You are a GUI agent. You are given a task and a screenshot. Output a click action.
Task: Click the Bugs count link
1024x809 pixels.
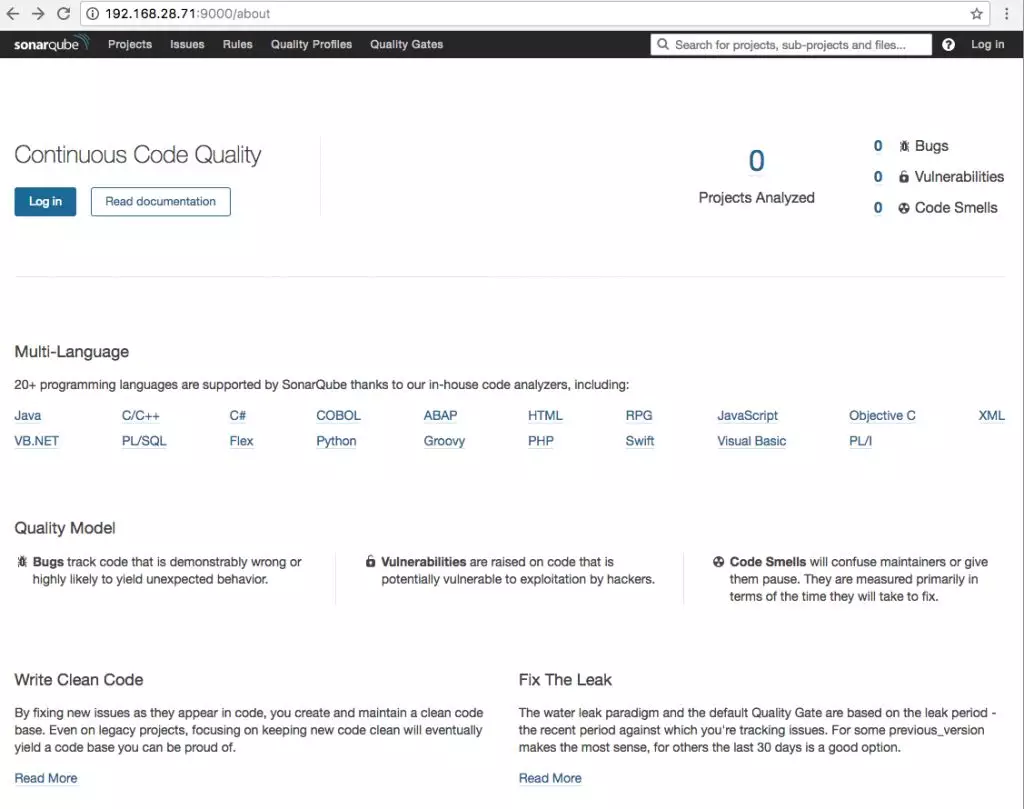click(x=878, y=146)
